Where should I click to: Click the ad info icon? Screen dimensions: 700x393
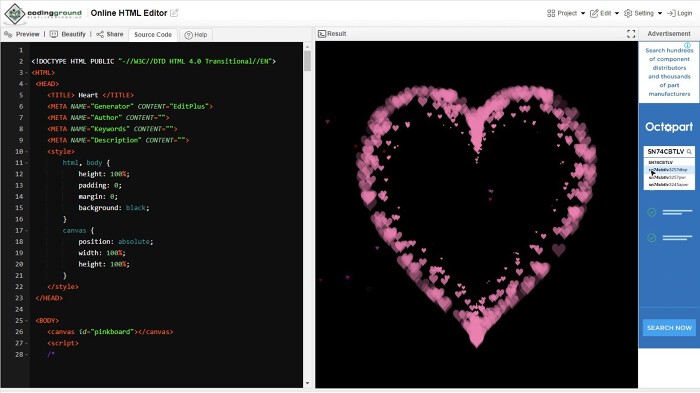(688, 45)
